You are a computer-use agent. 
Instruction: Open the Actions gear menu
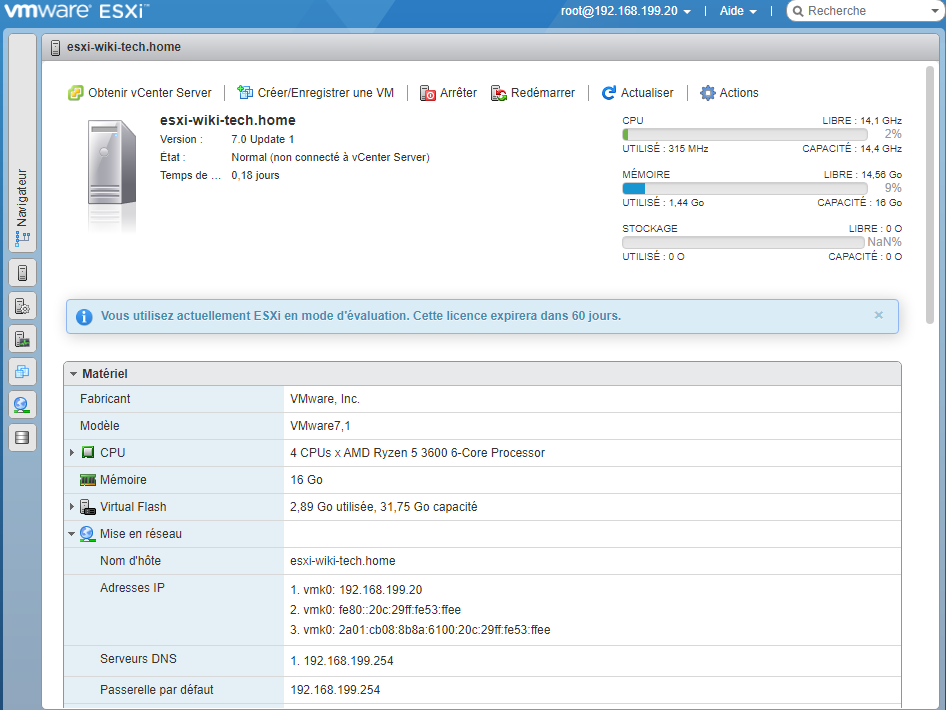pos(729,93)
